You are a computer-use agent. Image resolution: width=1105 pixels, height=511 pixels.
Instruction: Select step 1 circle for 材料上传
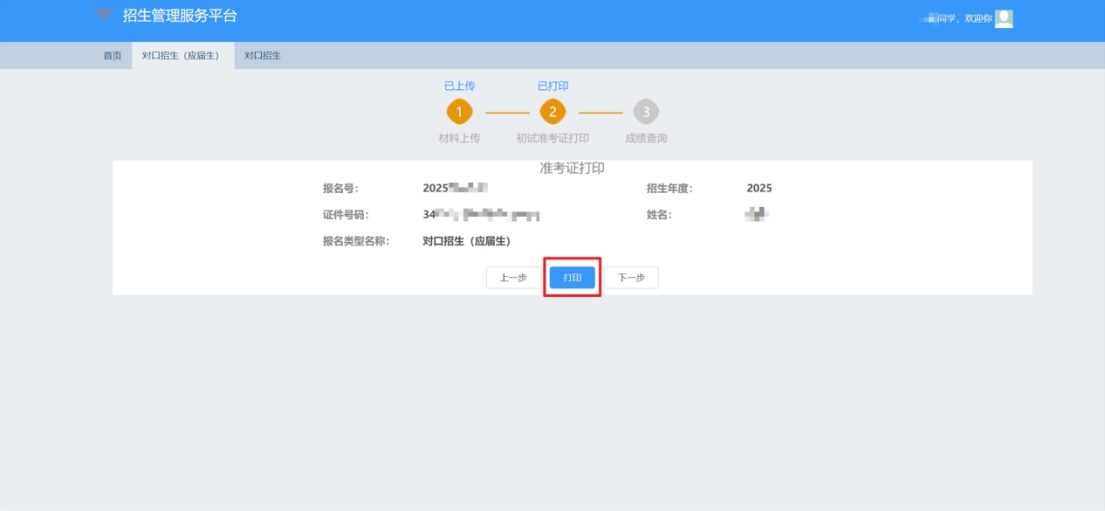point(459,112)
